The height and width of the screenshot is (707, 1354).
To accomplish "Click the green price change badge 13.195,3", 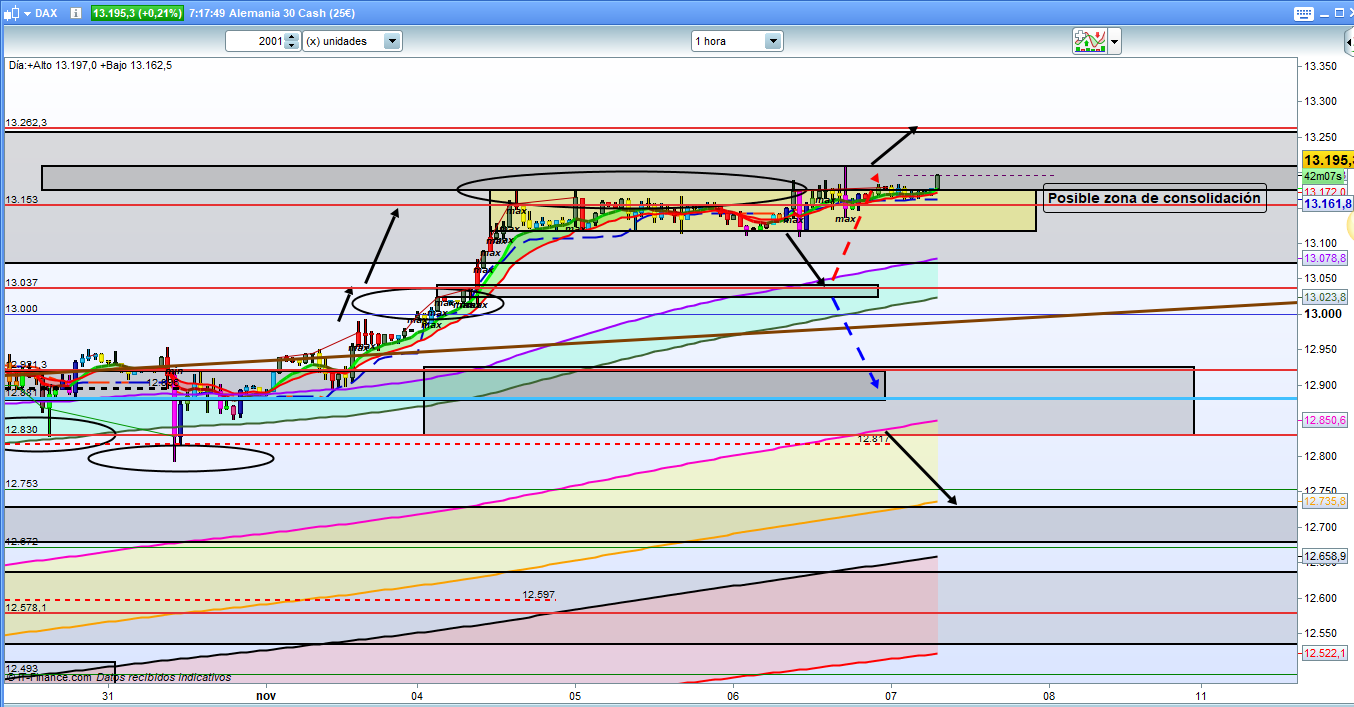I will pyautogui.click(x=137, y=13).
